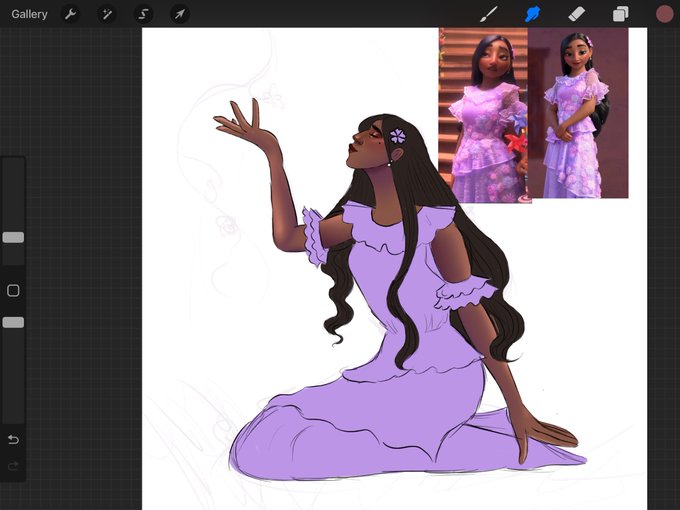
Task: Select the left reference image of Isabela
Action: click(483, 115)
